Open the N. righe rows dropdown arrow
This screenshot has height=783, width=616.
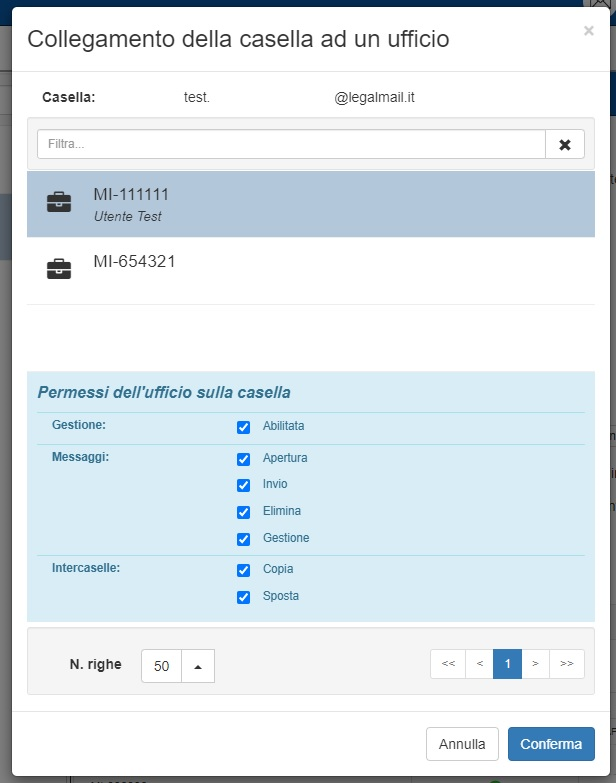198,666
